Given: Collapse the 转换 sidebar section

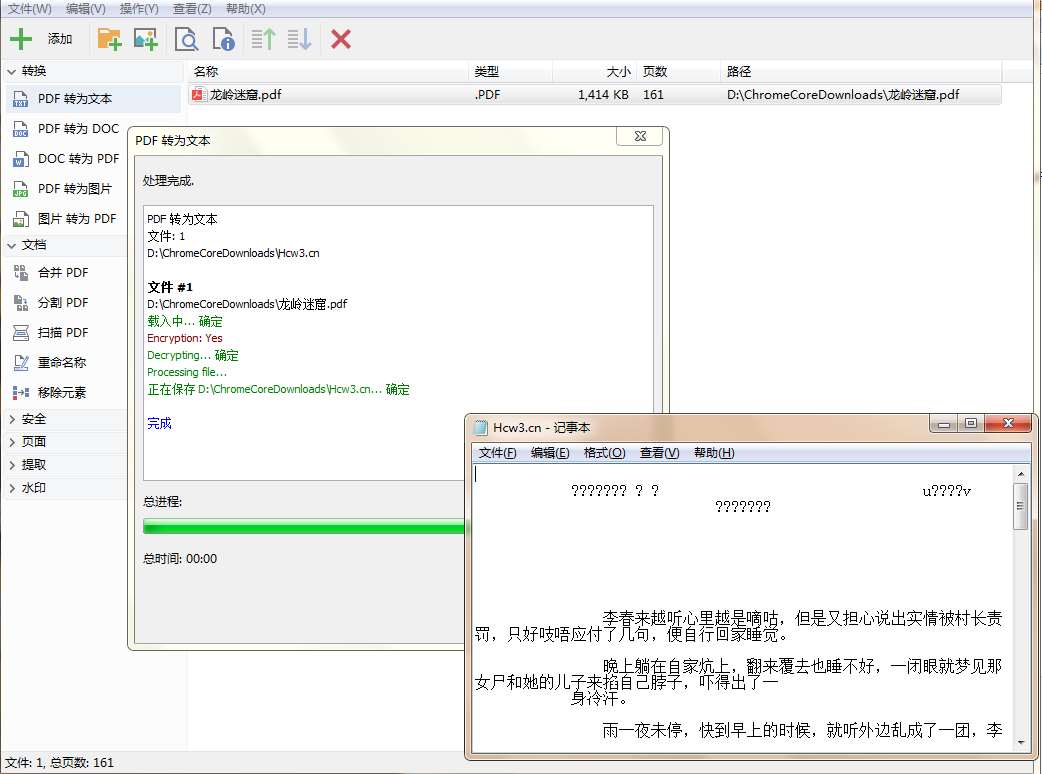Looking at the screenshot, I should point(12,71).
